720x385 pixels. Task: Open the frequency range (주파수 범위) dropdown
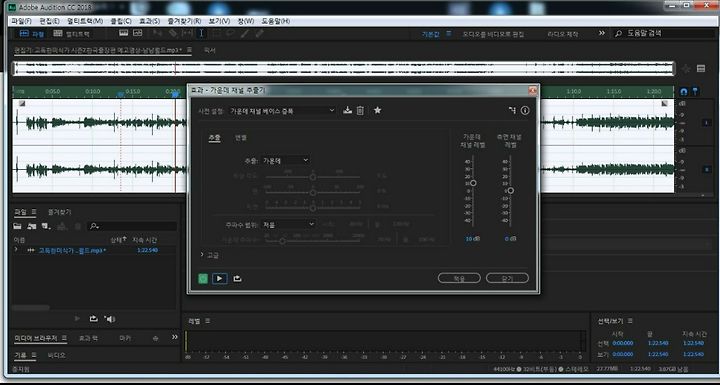click(x=288, y=224)
